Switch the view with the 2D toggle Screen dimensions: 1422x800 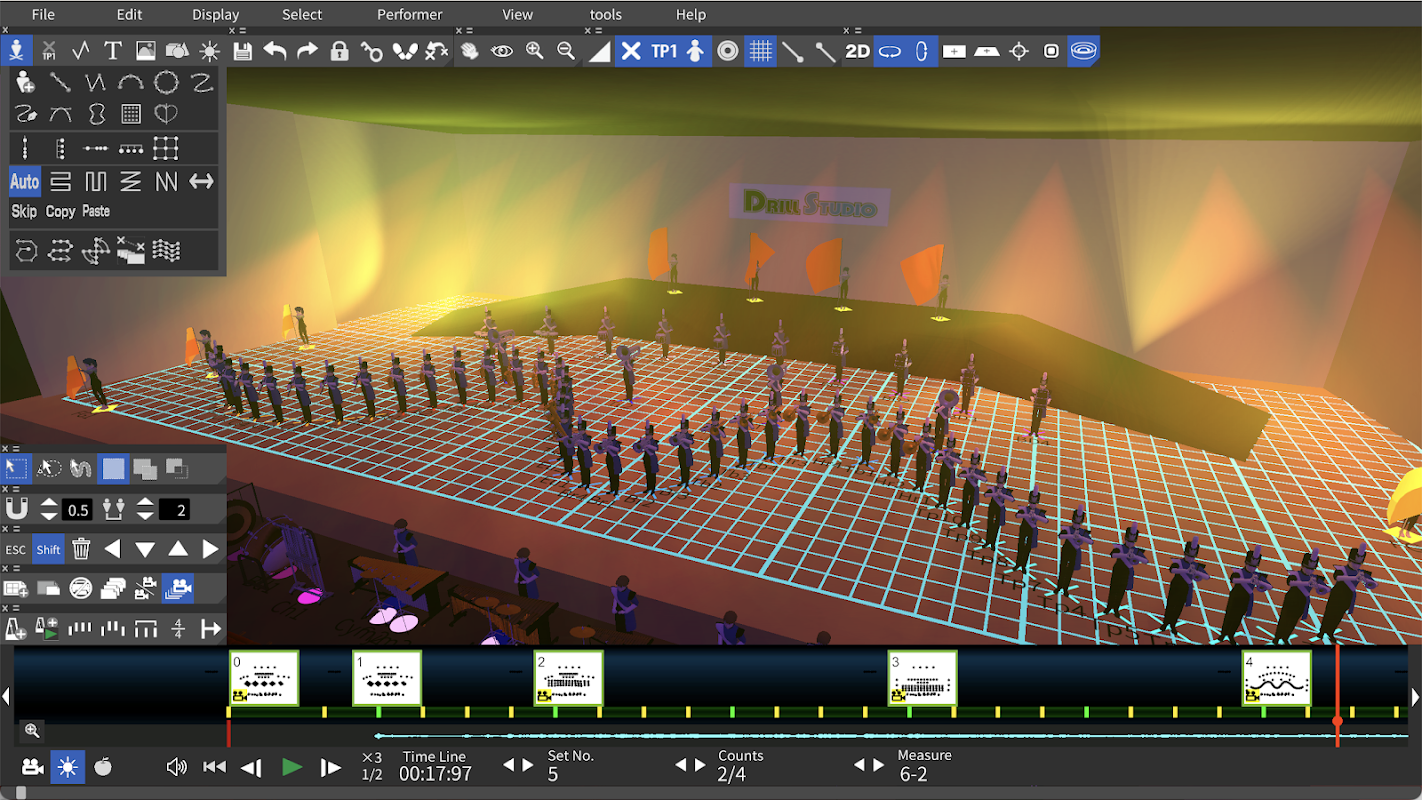point(857,51)
